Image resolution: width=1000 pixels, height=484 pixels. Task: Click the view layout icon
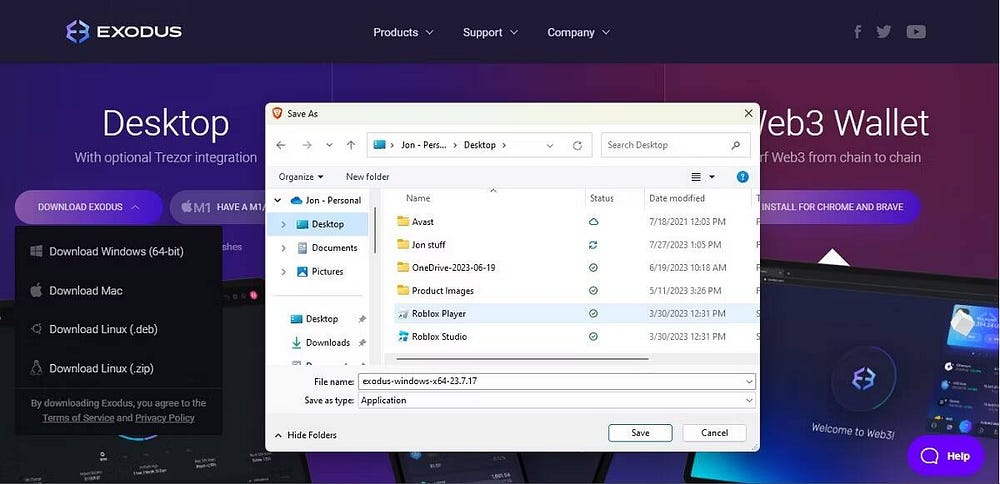696,177
